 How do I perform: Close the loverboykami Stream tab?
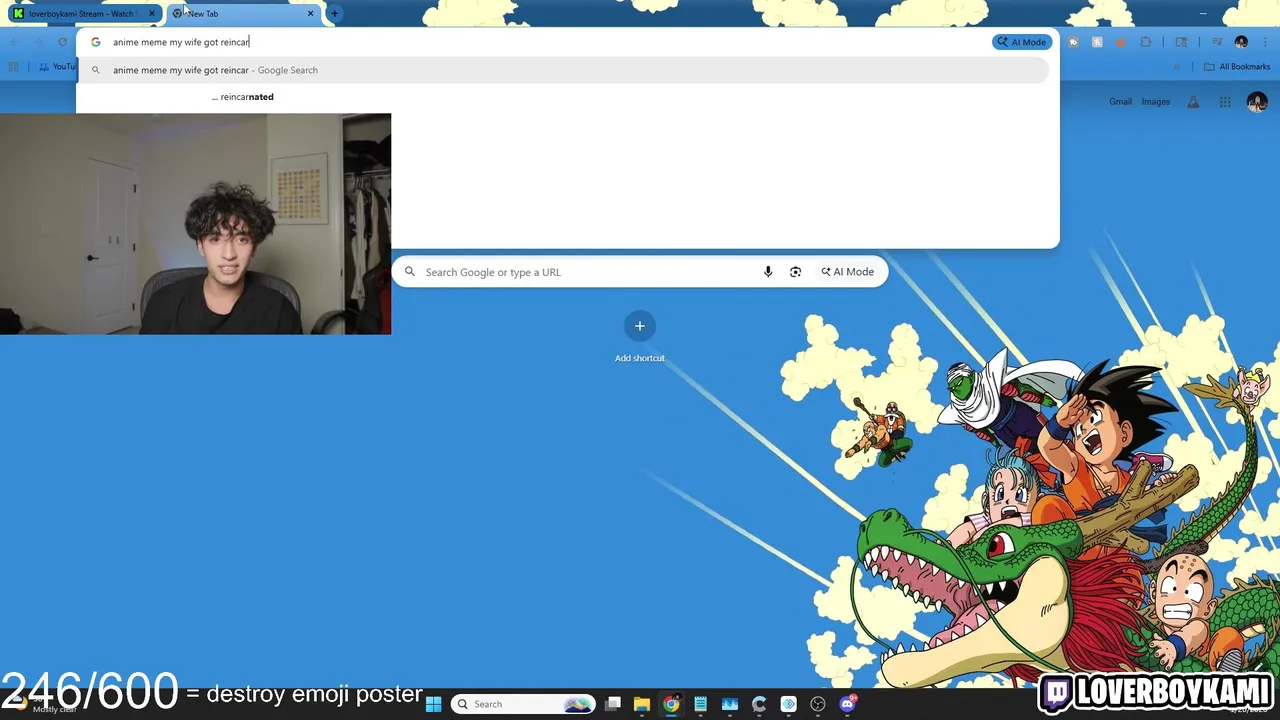coord(152,14)
